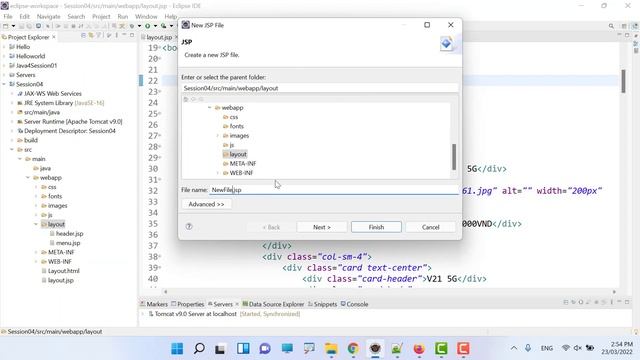Open Chrome from the taskbar
The image size is (640, 360).
click(x=353, y=349)
